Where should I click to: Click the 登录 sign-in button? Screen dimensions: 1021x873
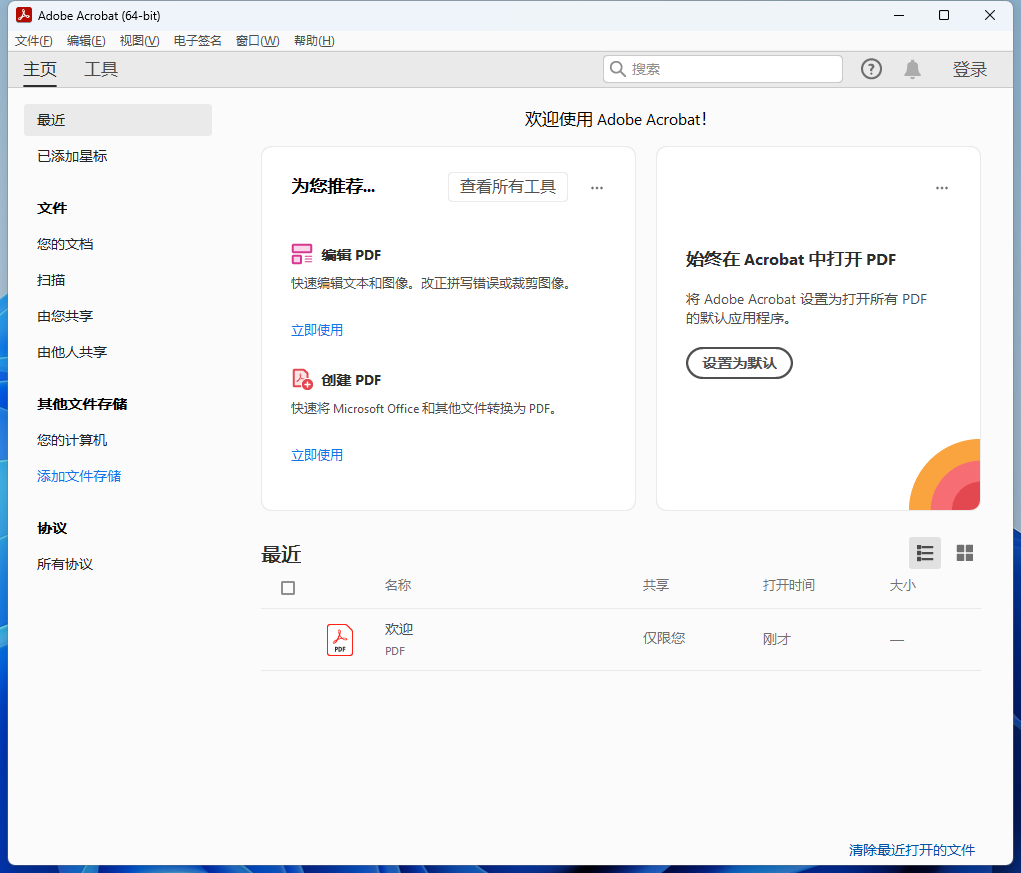(970, 69)
